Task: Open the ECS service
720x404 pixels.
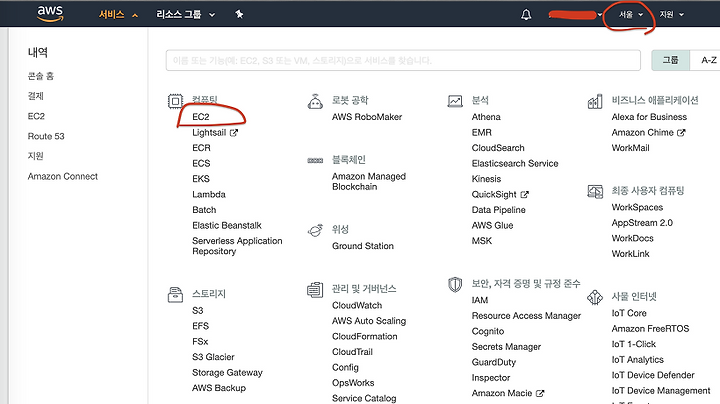Action: [x=201, y=163]
